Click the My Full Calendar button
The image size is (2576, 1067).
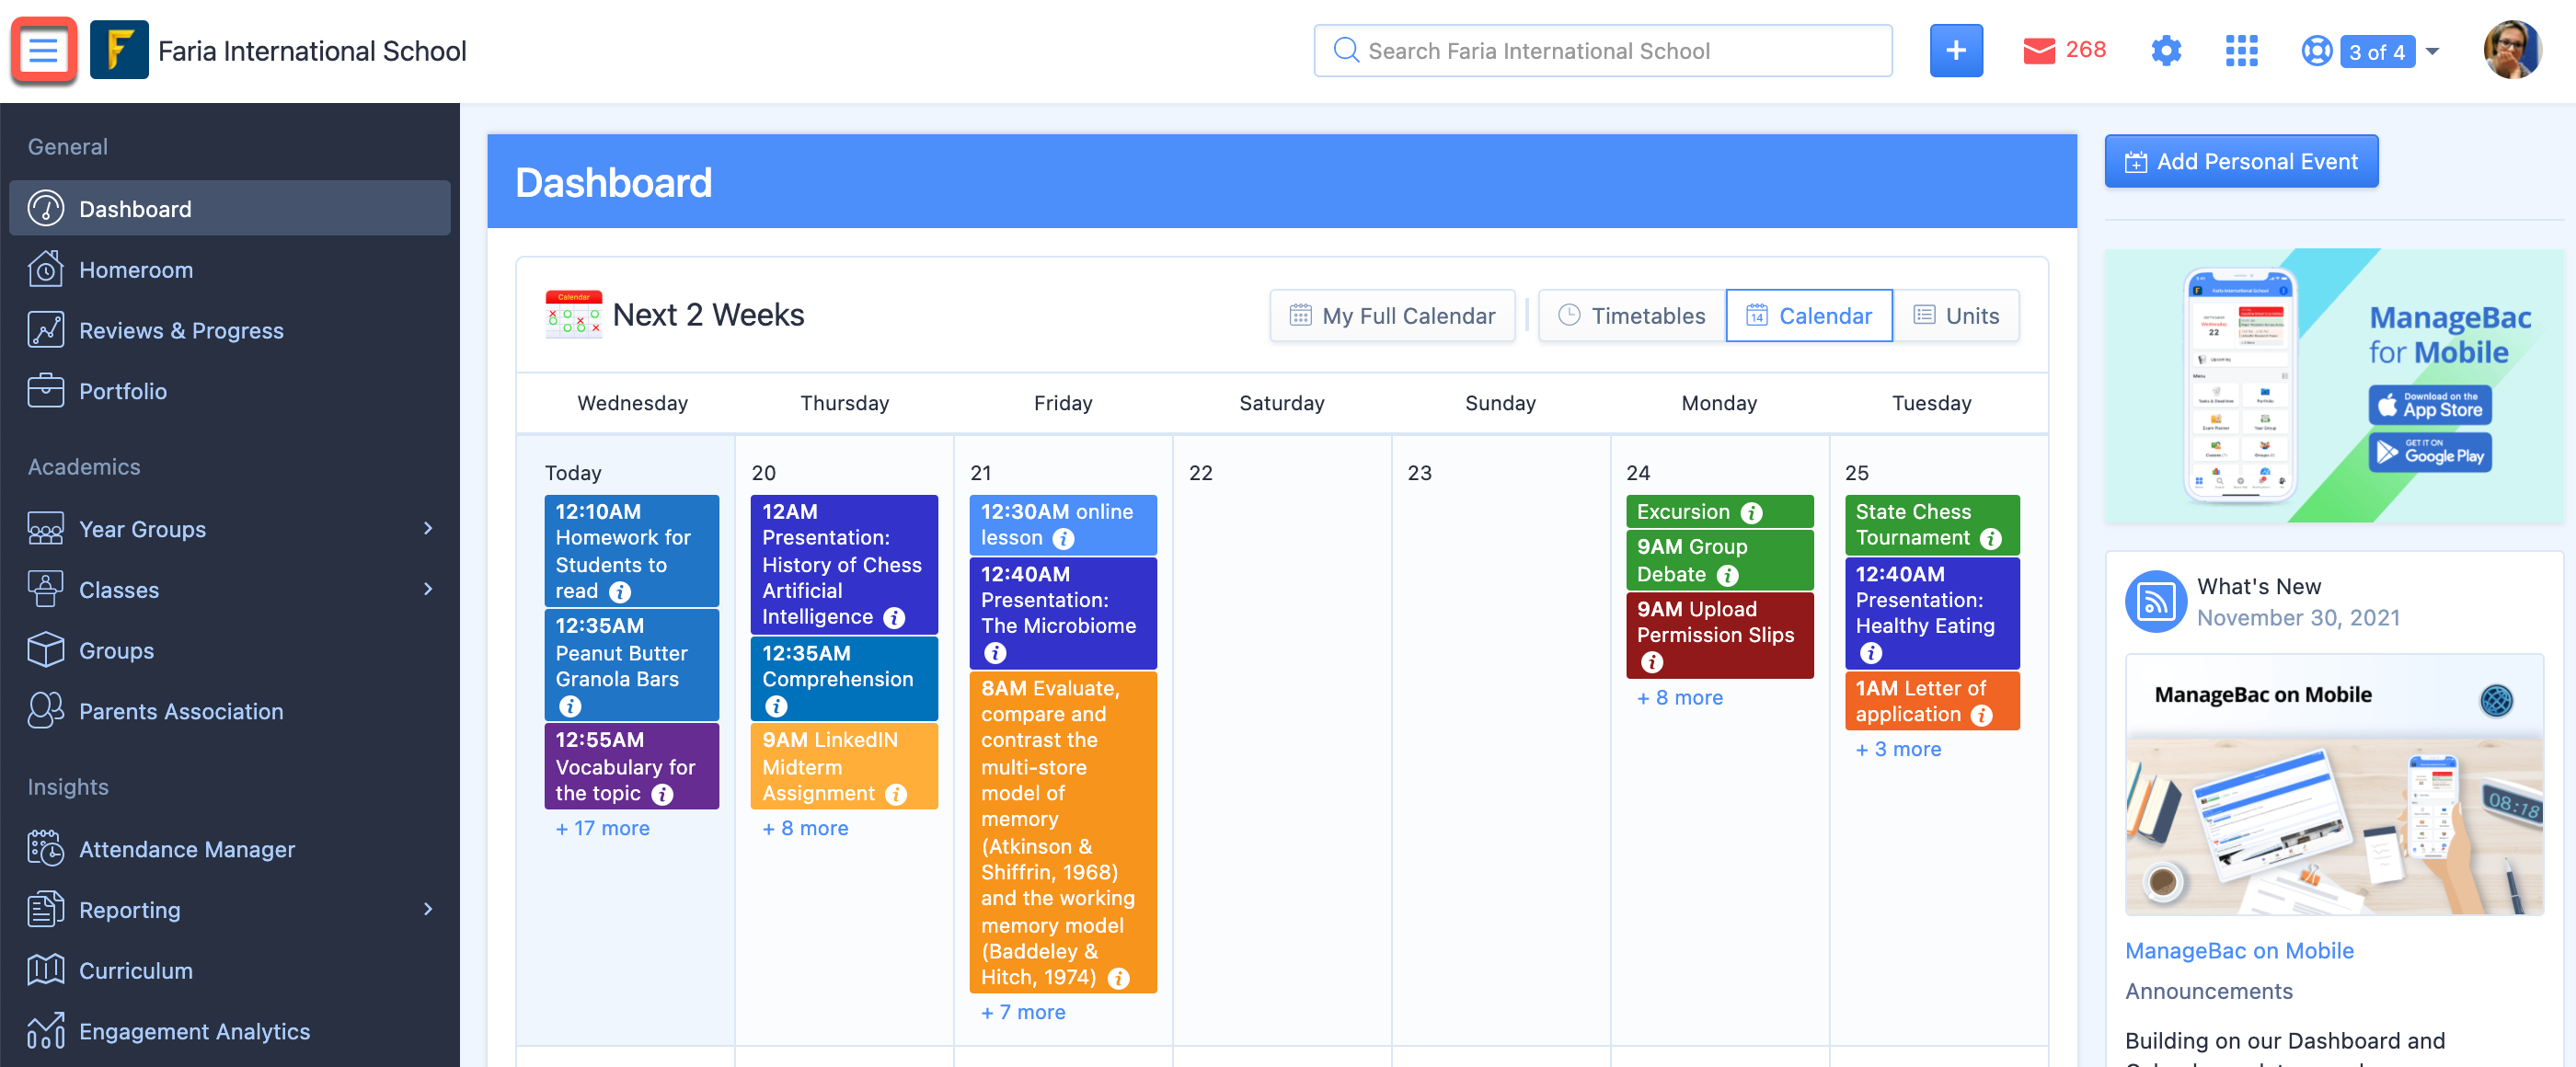1392,316
